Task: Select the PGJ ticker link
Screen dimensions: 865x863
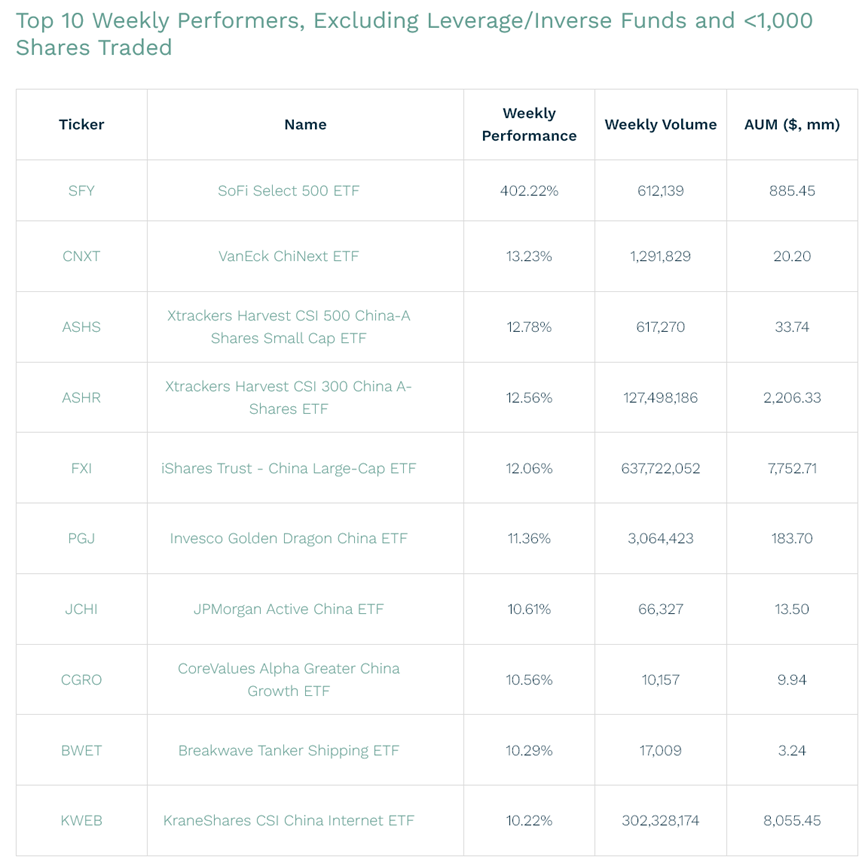Action: 81,538
